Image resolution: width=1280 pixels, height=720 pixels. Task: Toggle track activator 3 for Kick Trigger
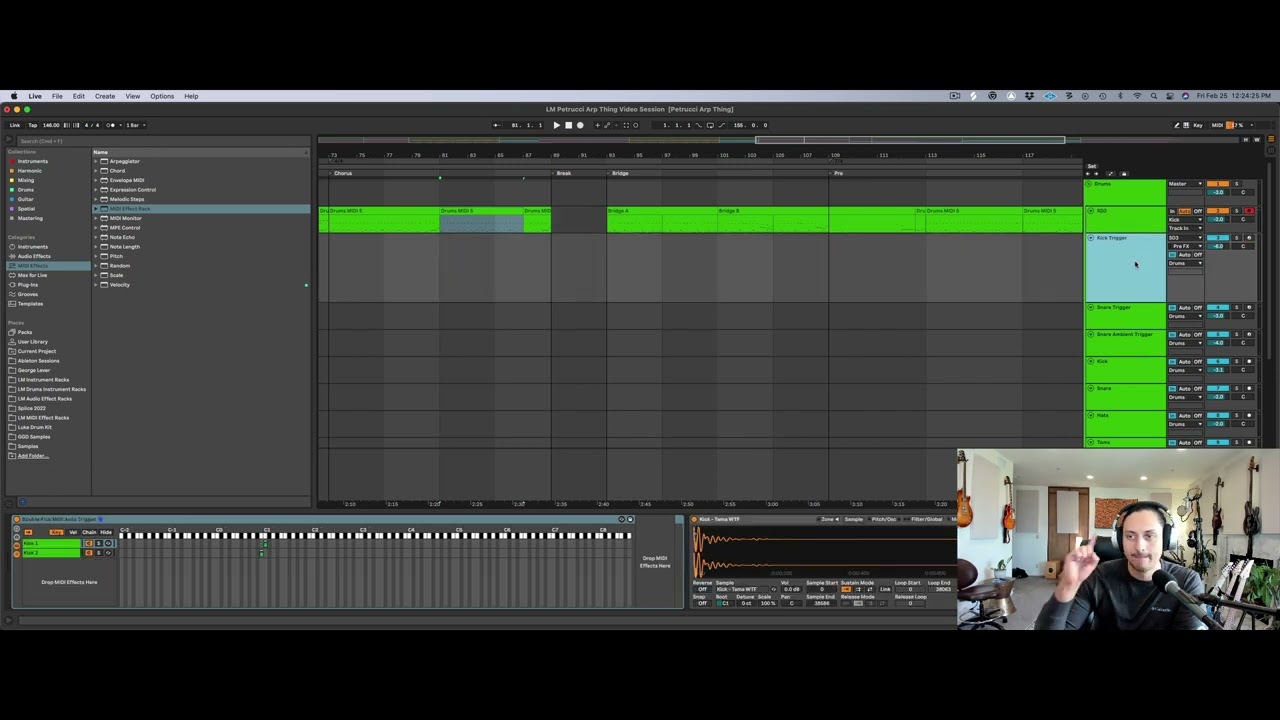1218,238
